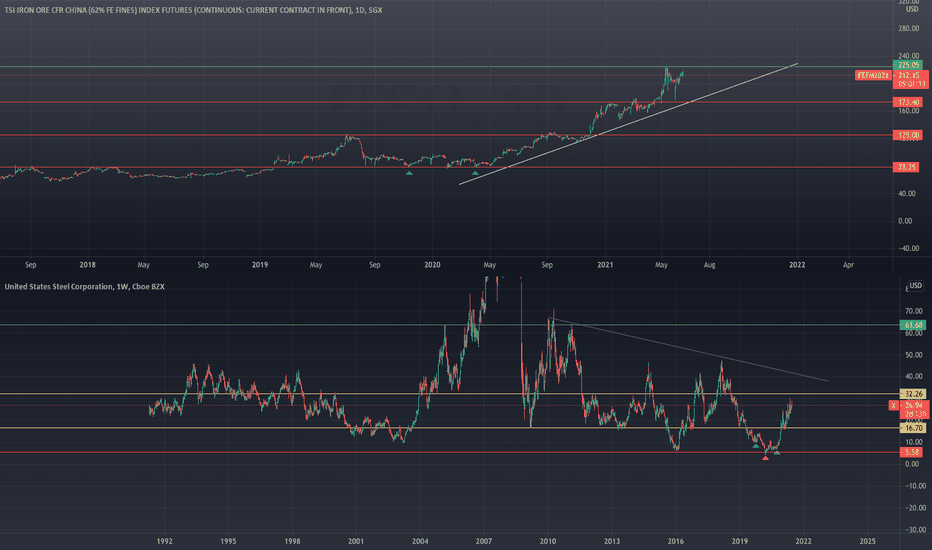
Task: Click the 2021 label on iron ore time axis
Action: tap(605, 265)
